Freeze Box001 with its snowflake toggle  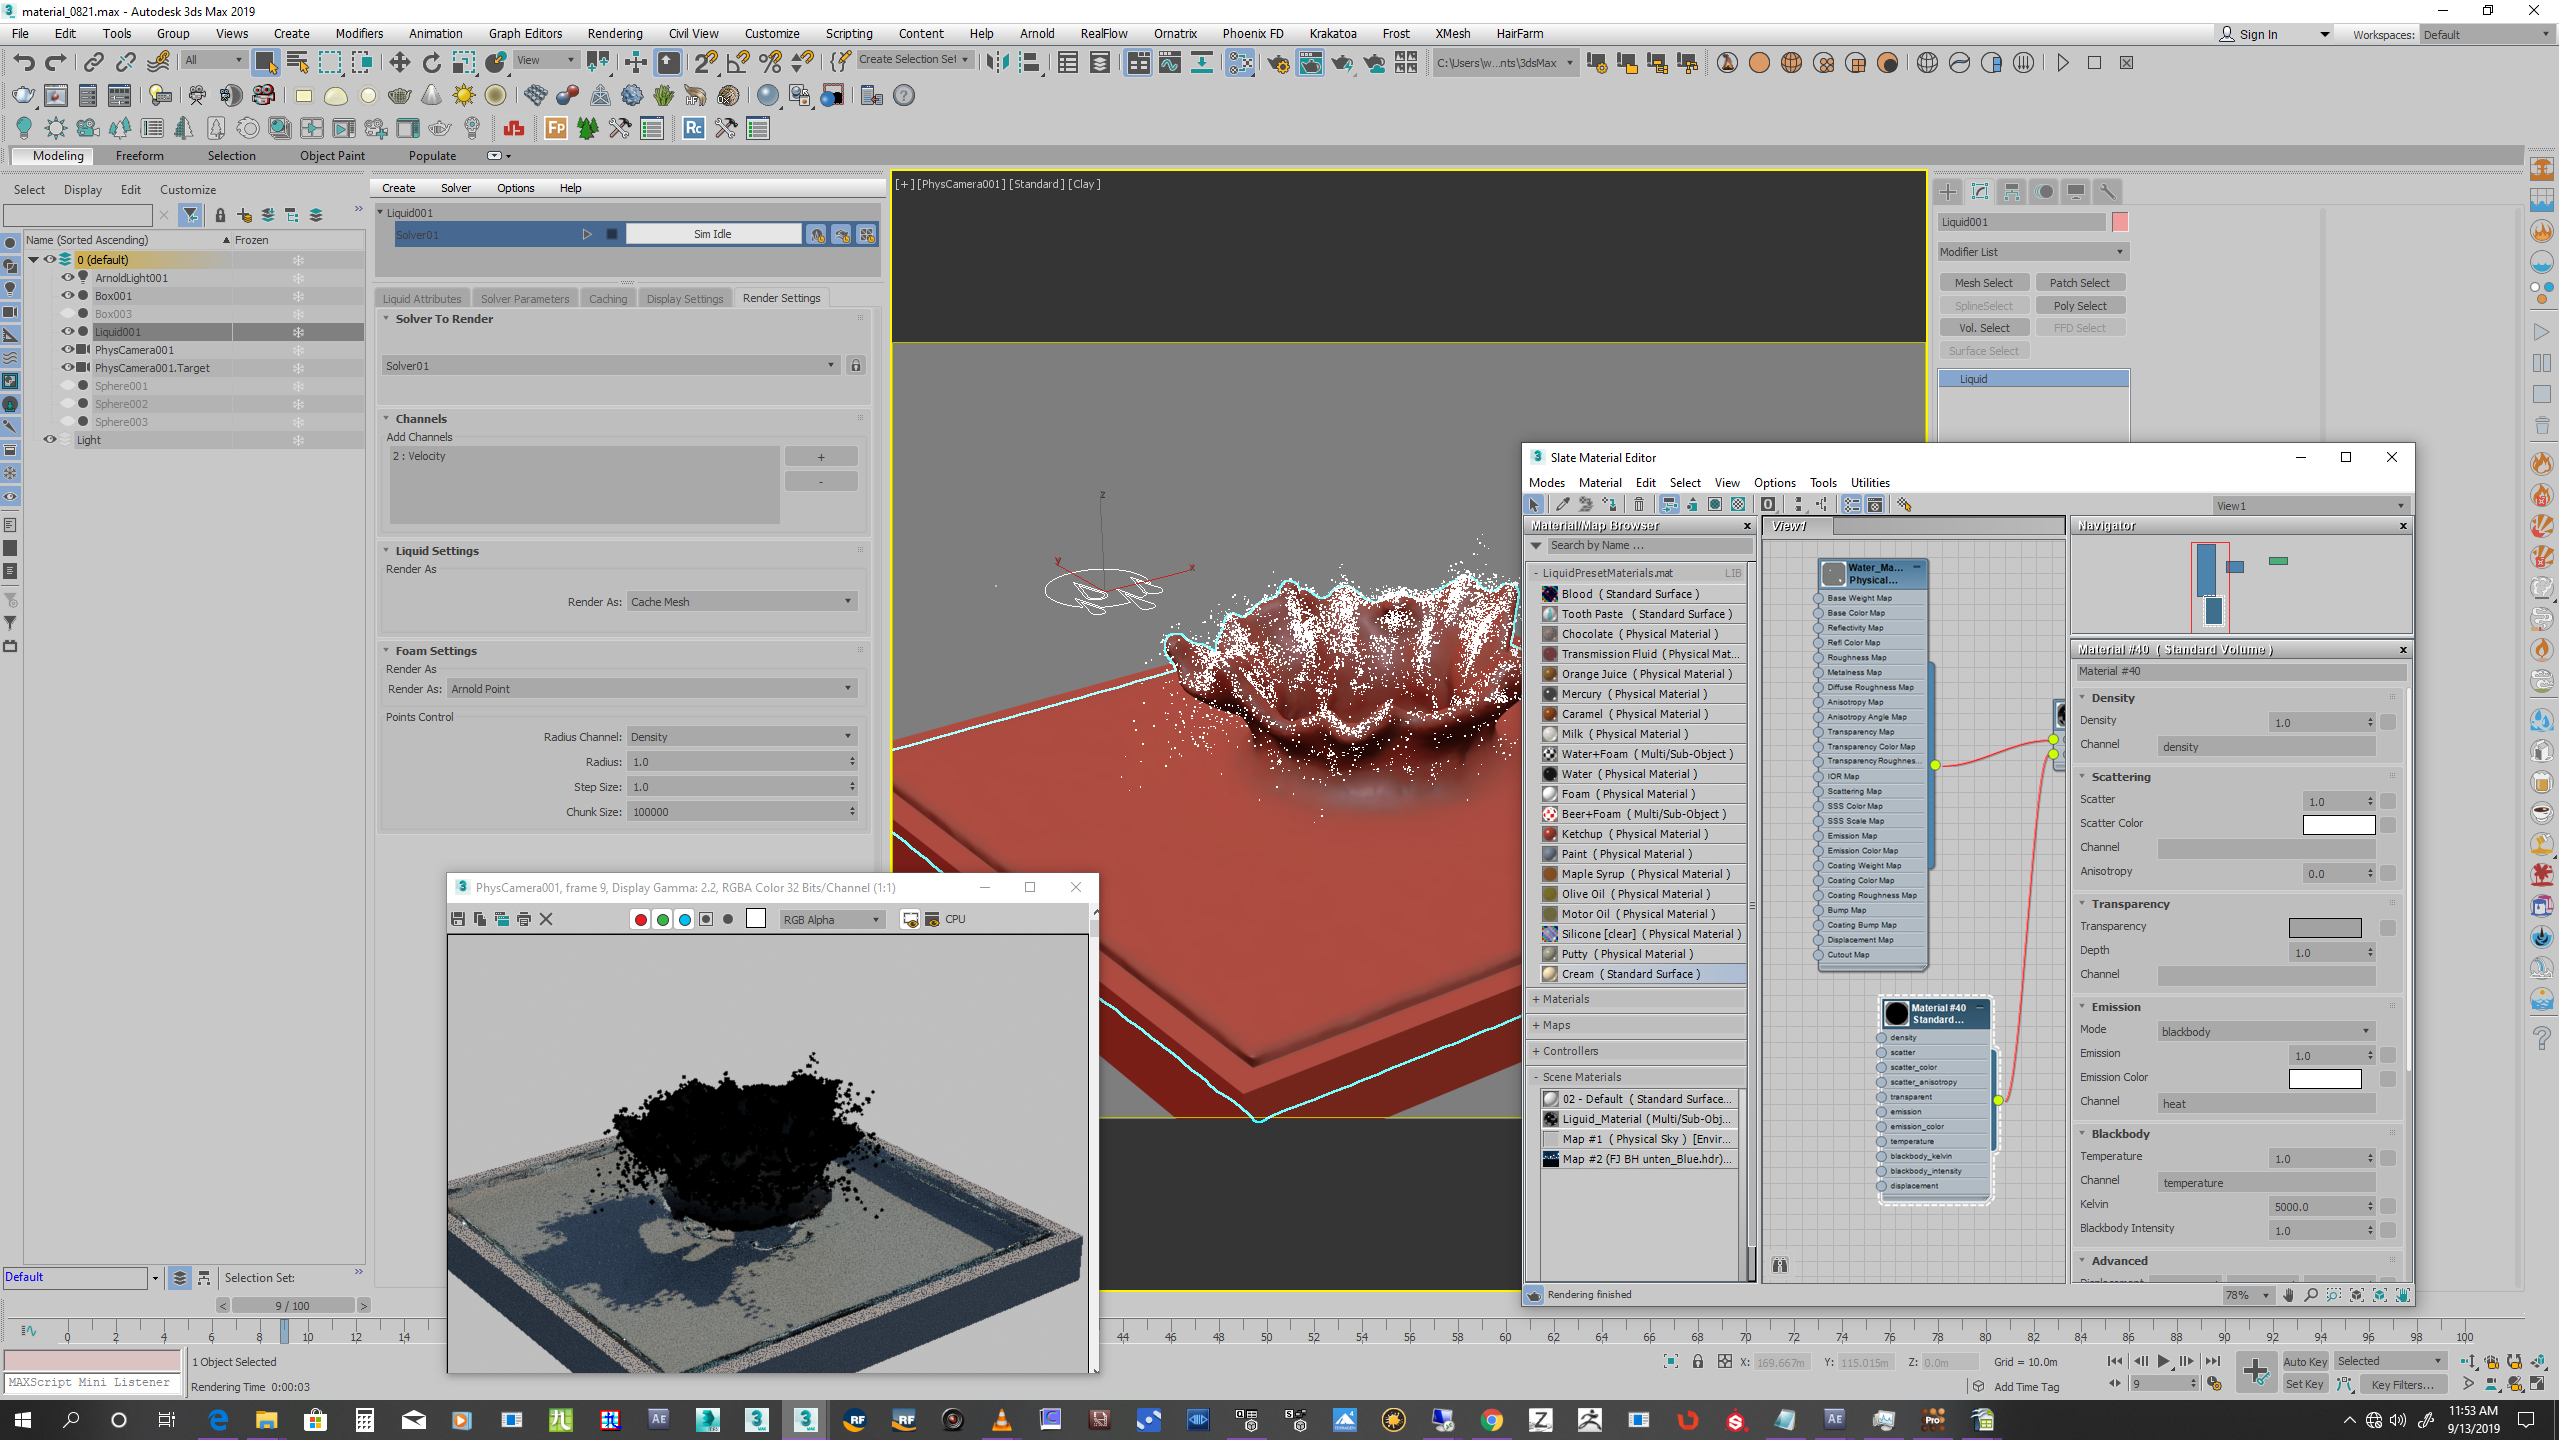click(298, 295)
